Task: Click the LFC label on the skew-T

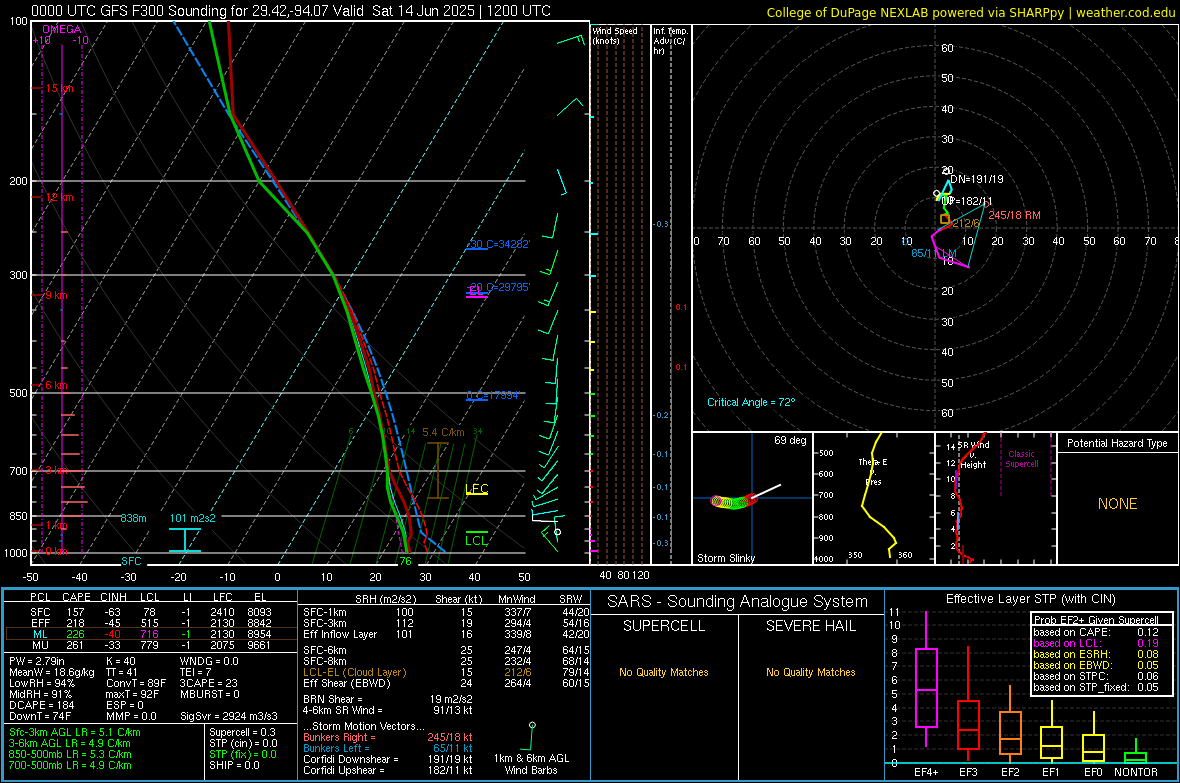Action: click(477, 489)
